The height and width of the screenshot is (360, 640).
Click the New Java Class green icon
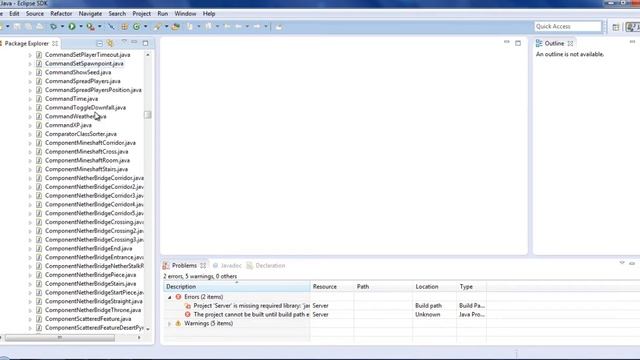pyautogui.click(x=136, y=27)
